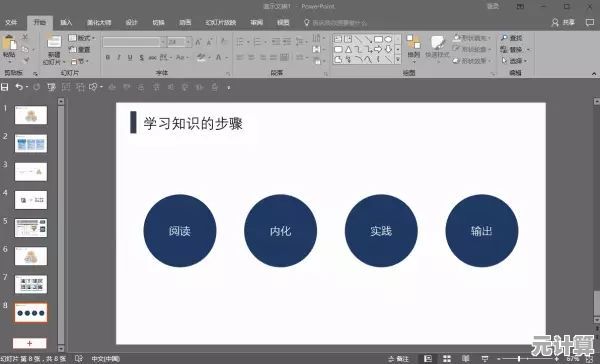Apply Underline with the U icon

[x=130, y=57]
